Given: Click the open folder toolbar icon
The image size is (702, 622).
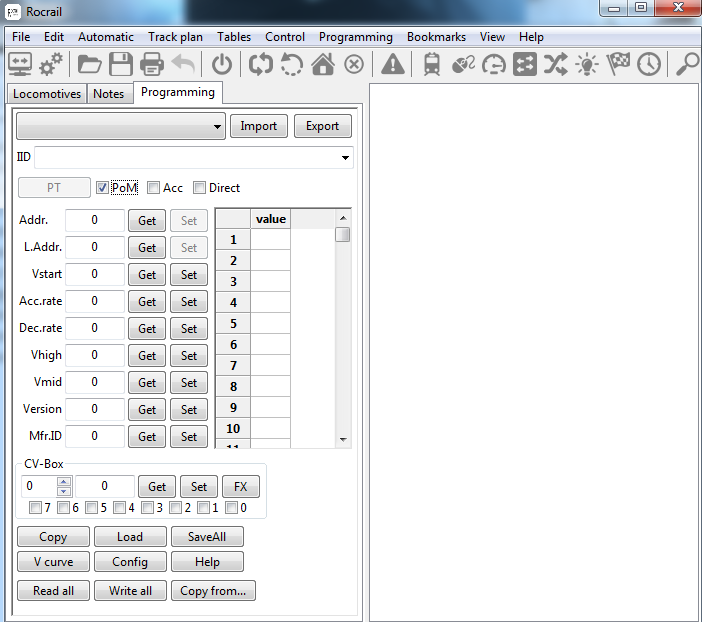Looking at the screenshot, I should tap(90, 64).
